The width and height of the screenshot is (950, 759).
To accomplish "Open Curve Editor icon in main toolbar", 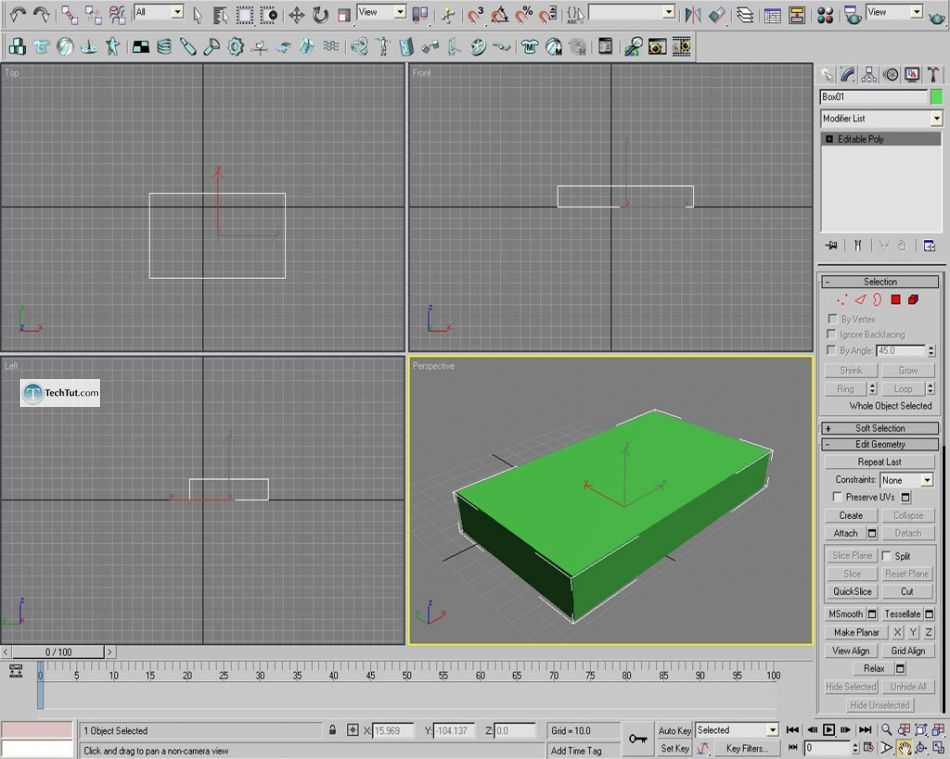I will pos(772,15).
